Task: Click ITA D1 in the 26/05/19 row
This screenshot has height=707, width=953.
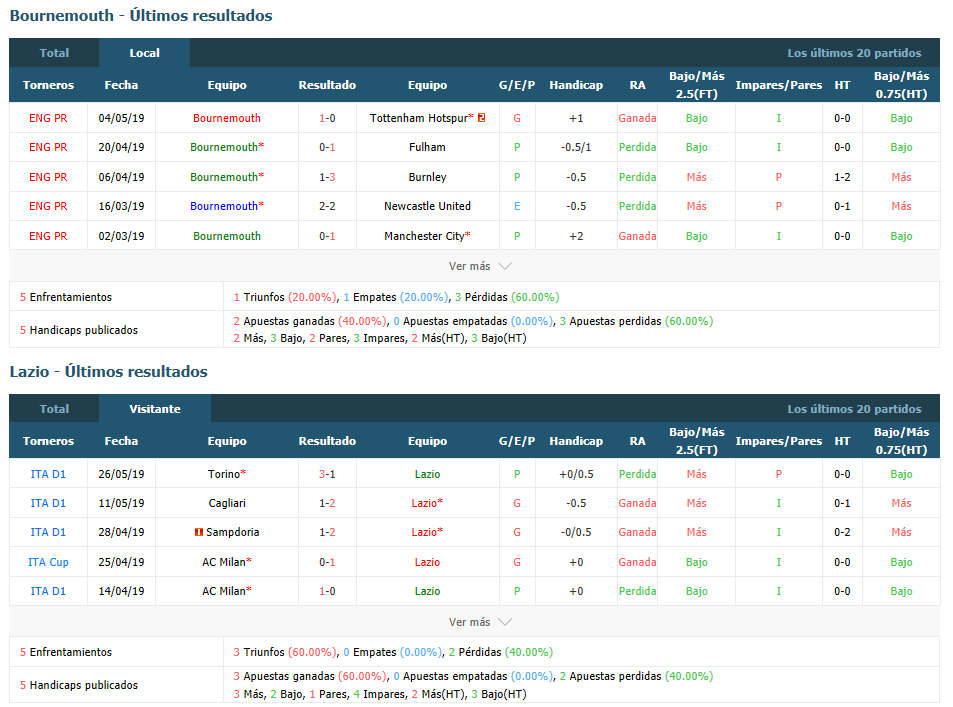Action: [x=48, y=474]
